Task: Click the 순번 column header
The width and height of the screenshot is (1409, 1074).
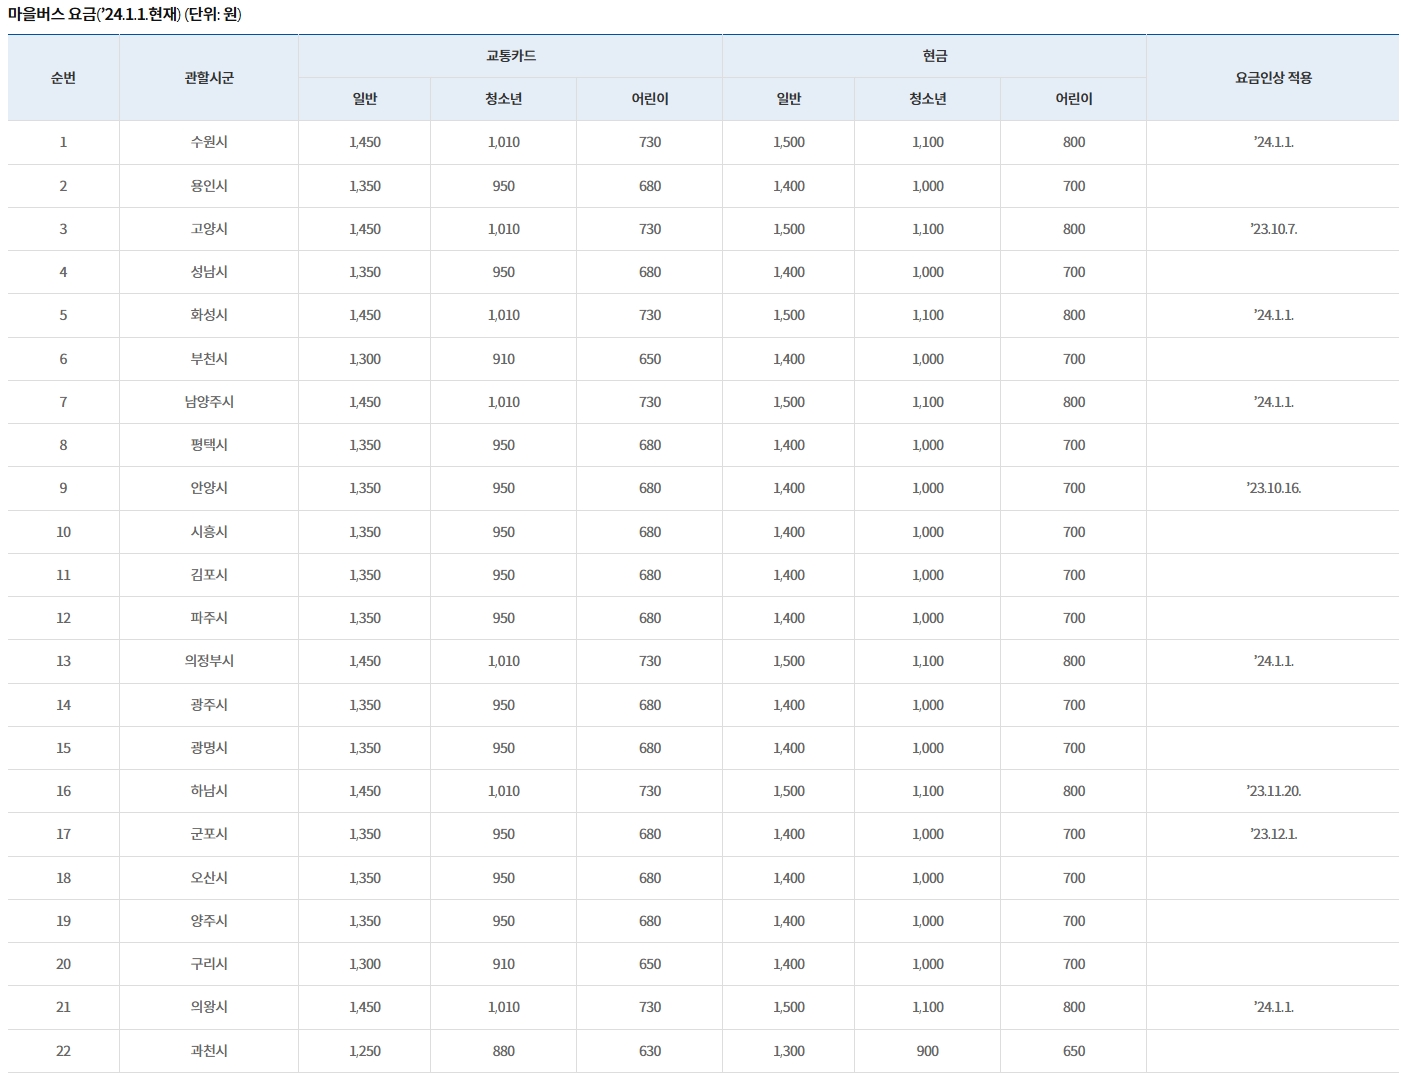Action: pyautogui.click(x=63, y=78)
